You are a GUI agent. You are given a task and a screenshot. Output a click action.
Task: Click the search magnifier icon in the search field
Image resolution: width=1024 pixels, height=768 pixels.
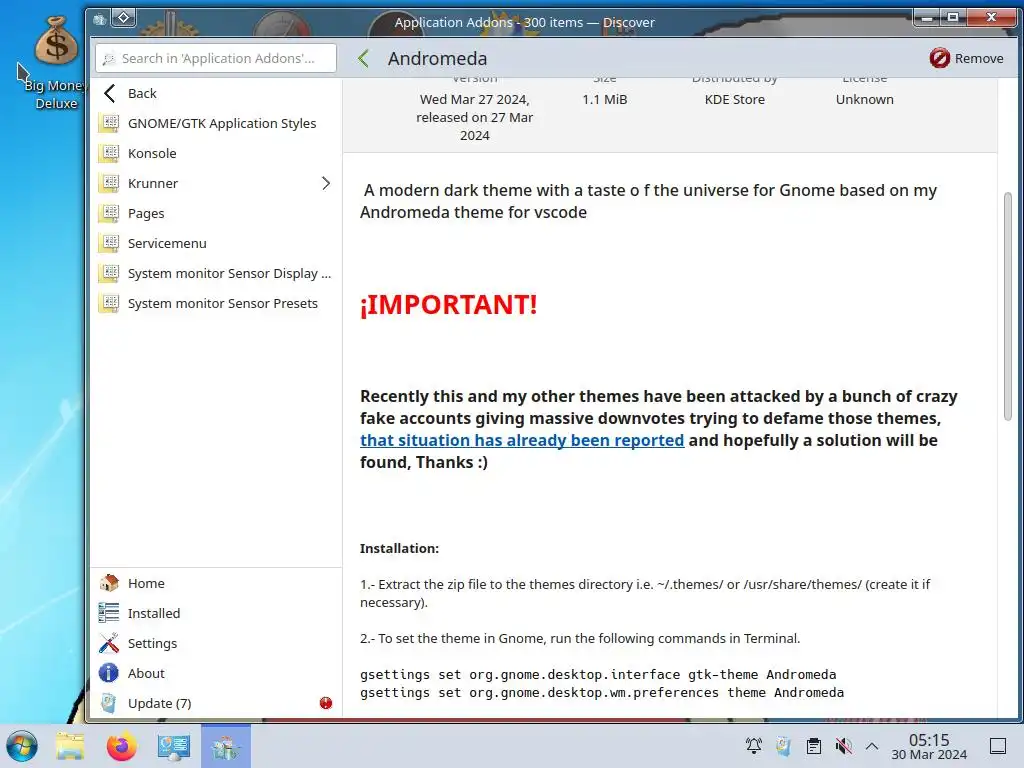coord(109,59)
